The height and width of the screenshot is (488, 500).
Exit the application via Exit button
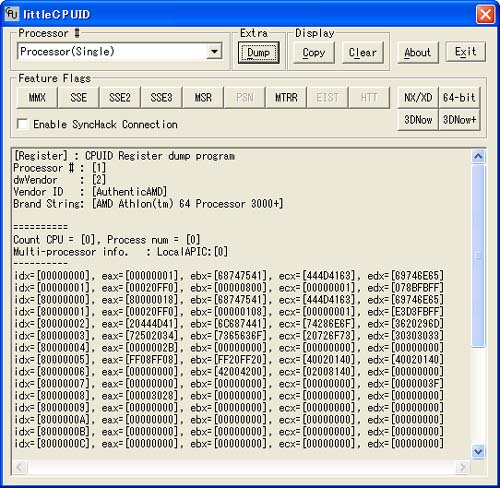click(466, 52)
